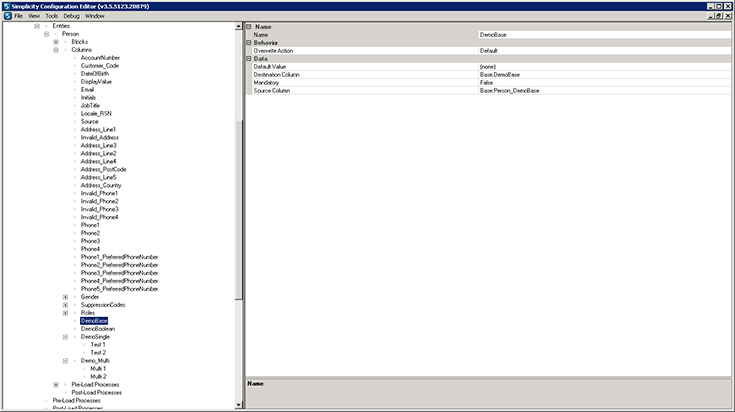This screenshot has height=412, width=735.
Task: Select the highlighted DemoBase node
Action: pyautogui.click(x=94, y=321)
